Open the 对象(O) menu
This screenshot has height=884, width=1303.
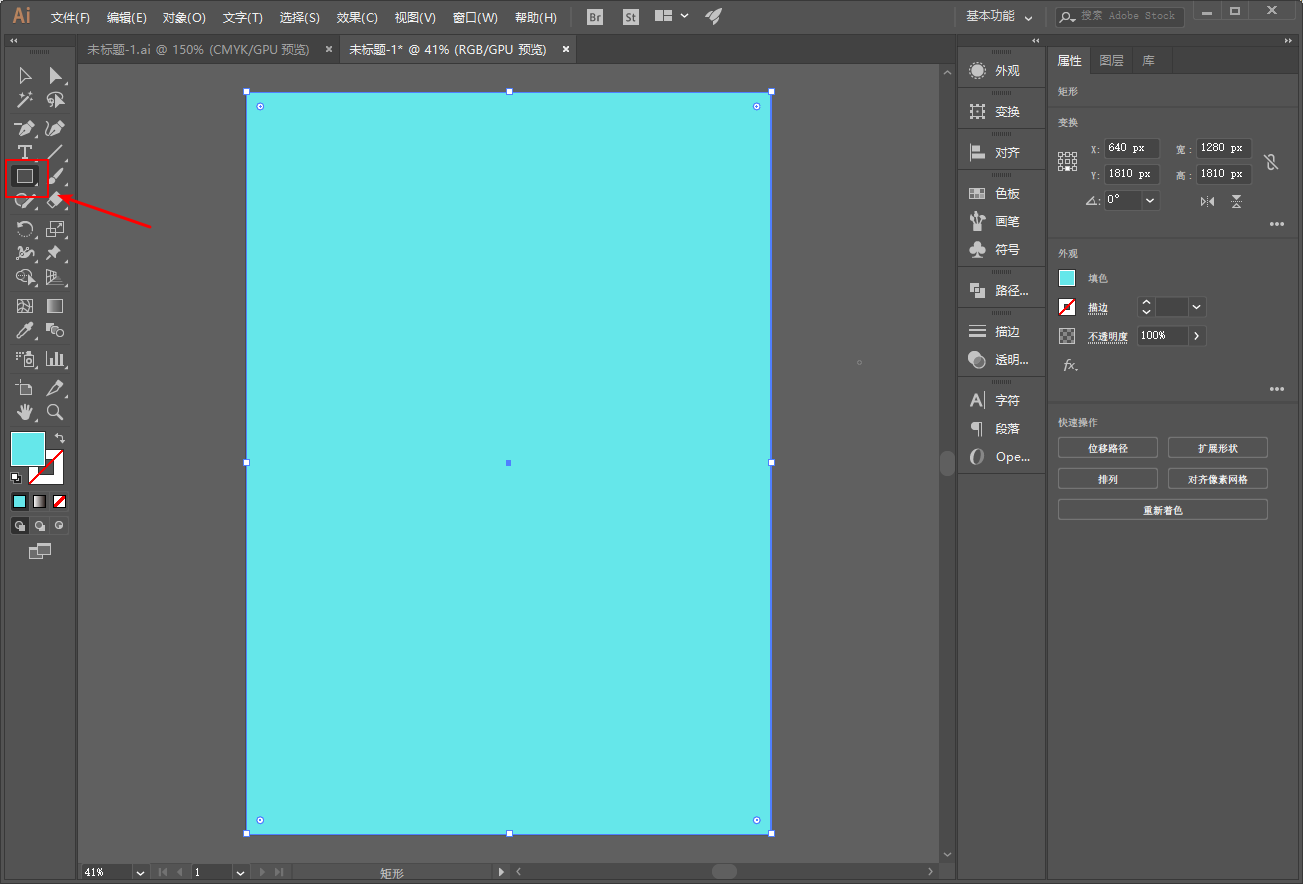184,18
